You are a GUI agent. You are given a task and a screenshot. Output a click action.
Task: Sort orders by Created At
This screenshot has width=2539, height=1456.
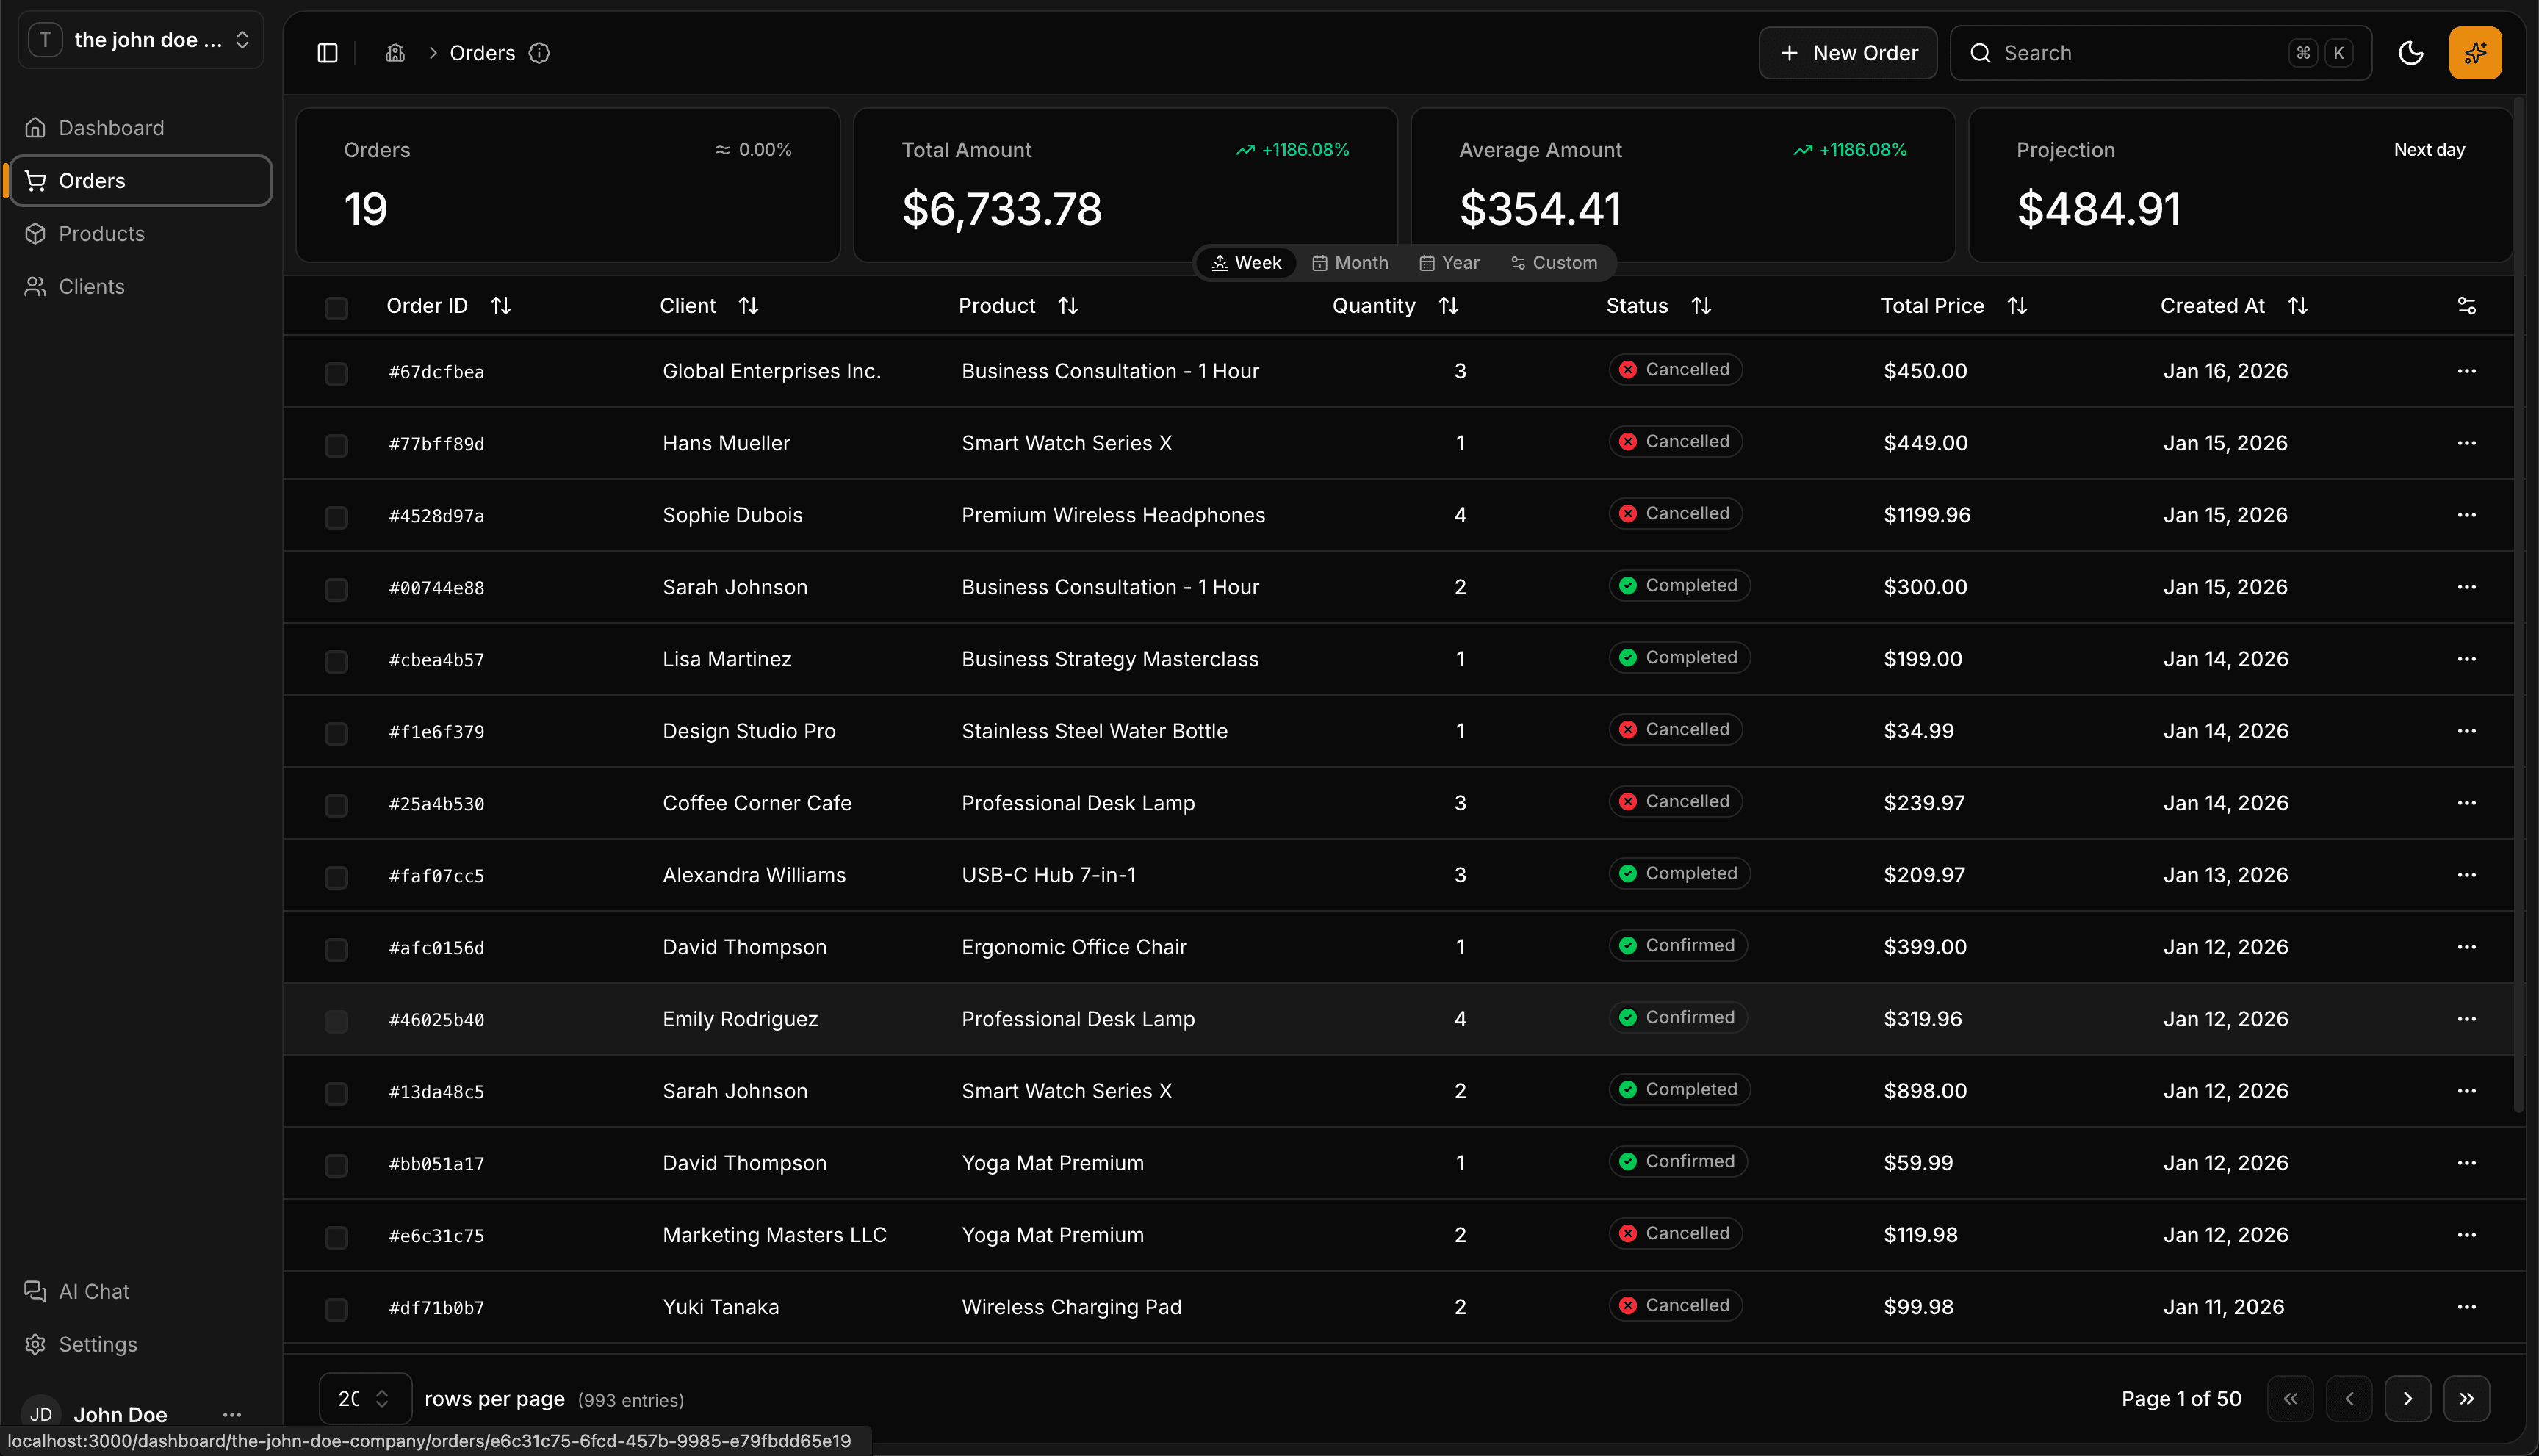click(x=2297, y=305)
